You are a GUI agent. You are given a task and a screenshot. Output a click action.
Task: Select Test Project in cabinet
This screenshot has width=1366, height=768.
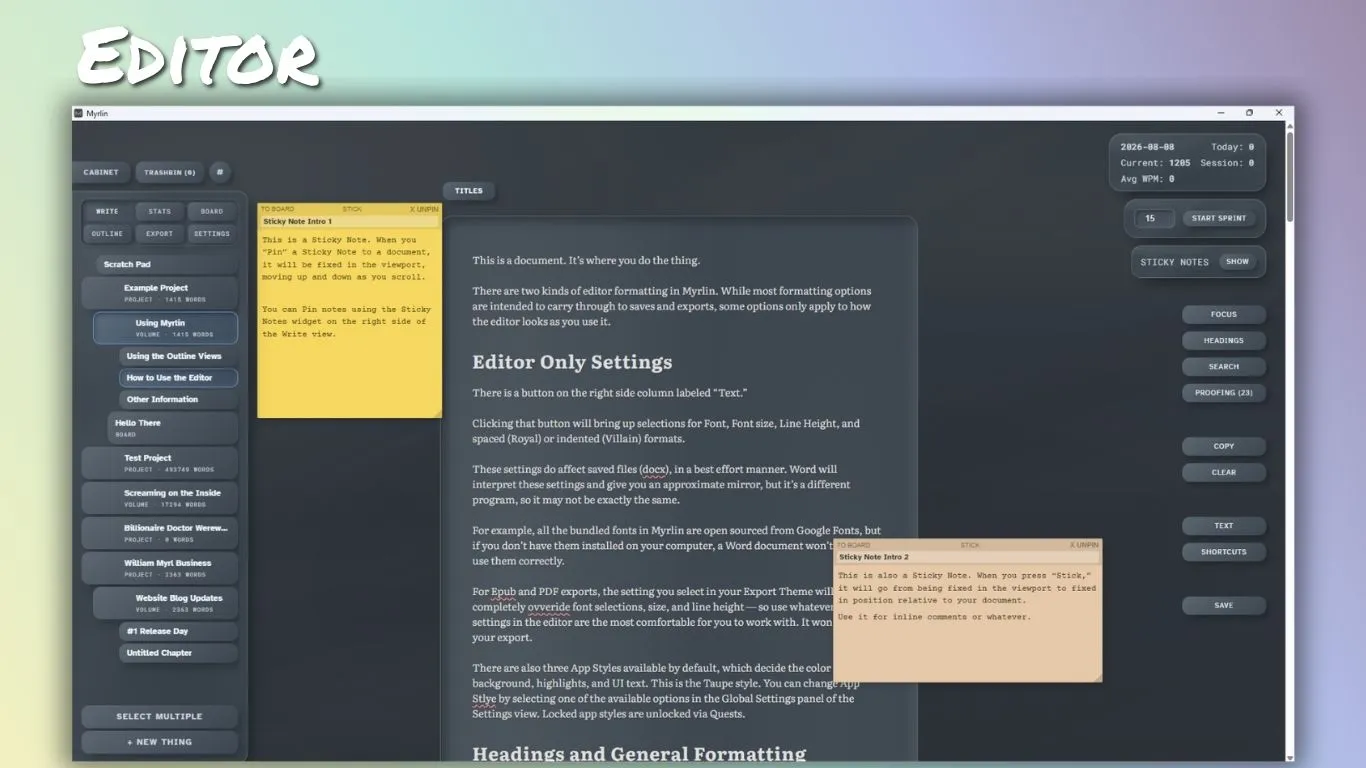click(160, 463)
